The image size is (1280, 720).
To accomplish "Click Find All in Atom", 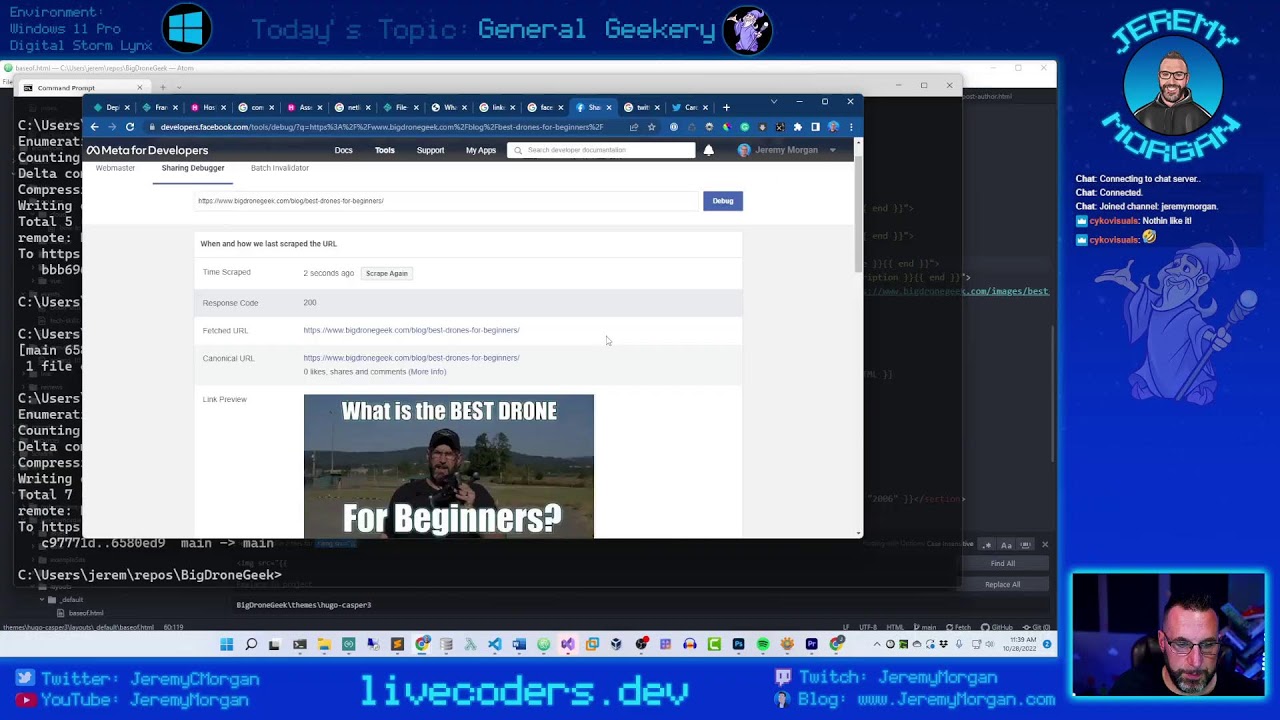I will pyautogui.click(x=1003, y=563).
